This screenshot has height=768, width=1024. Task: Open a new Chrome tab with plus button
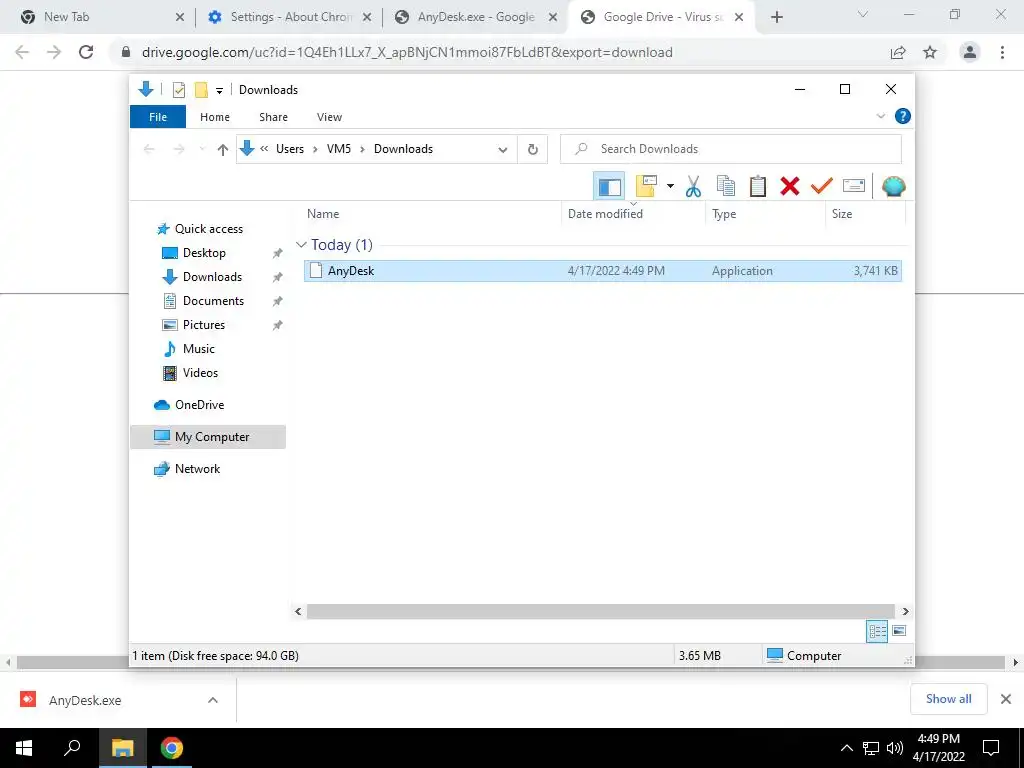[776, 18]
